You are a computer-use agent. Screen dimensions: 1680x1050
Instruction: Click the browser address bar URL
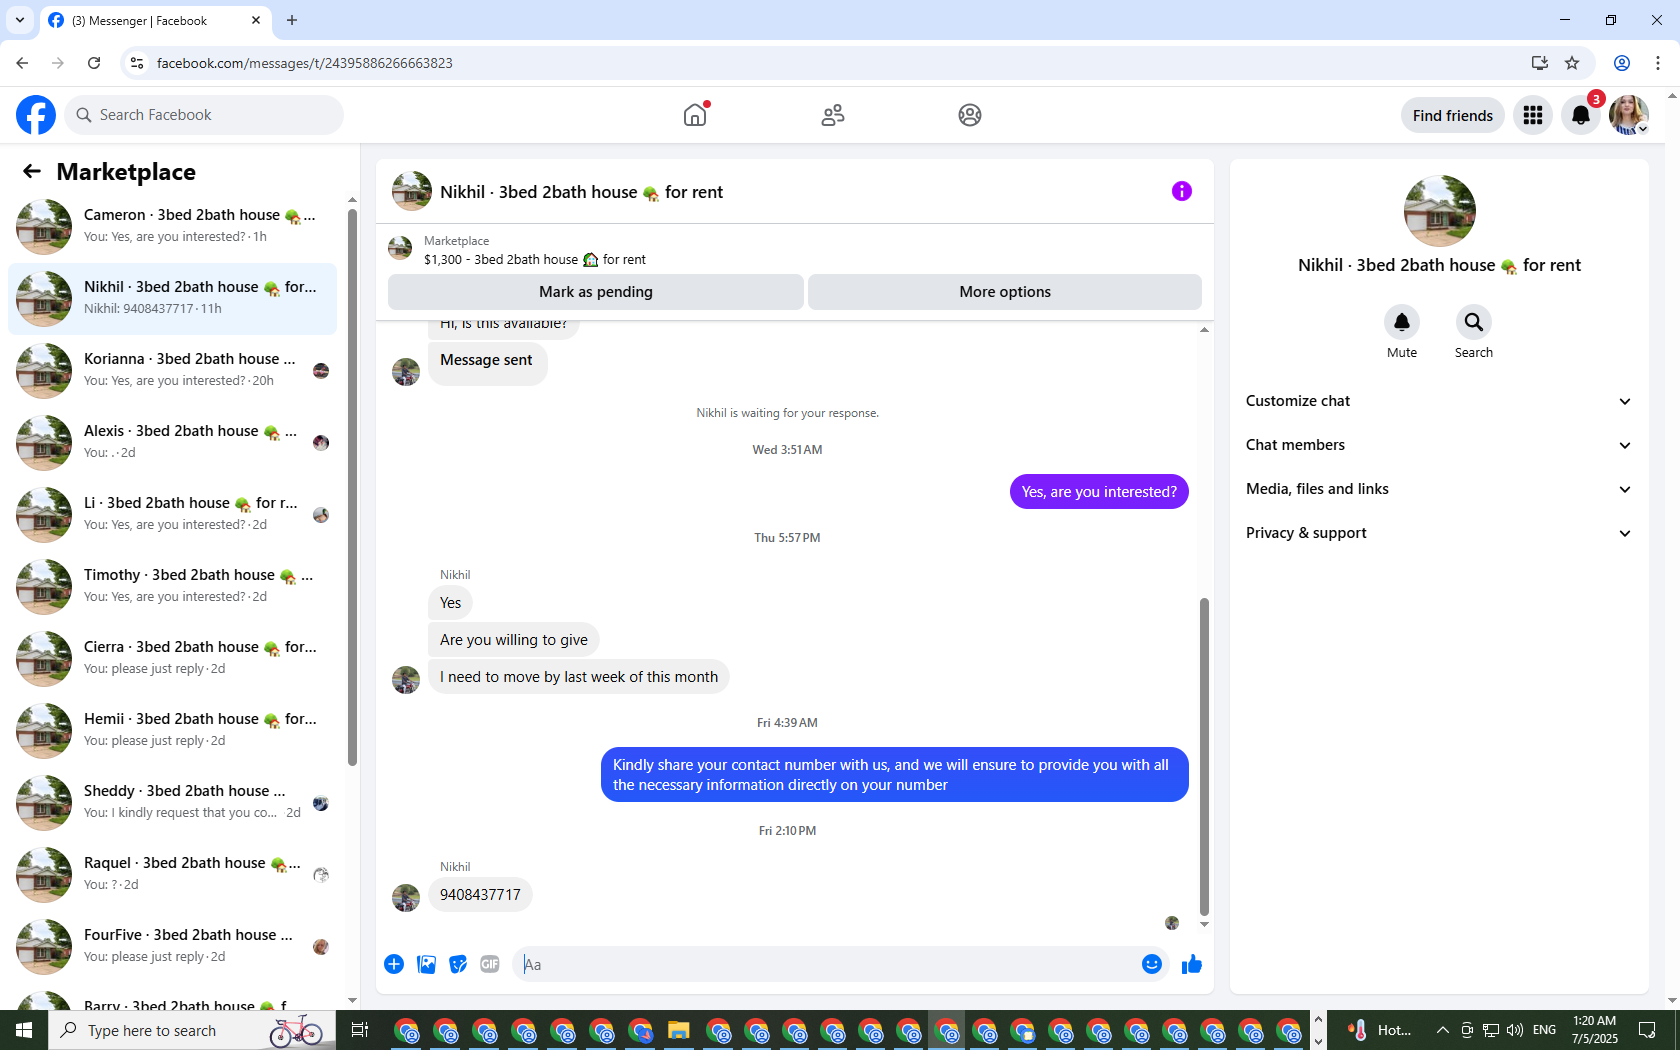coord(304,63)
